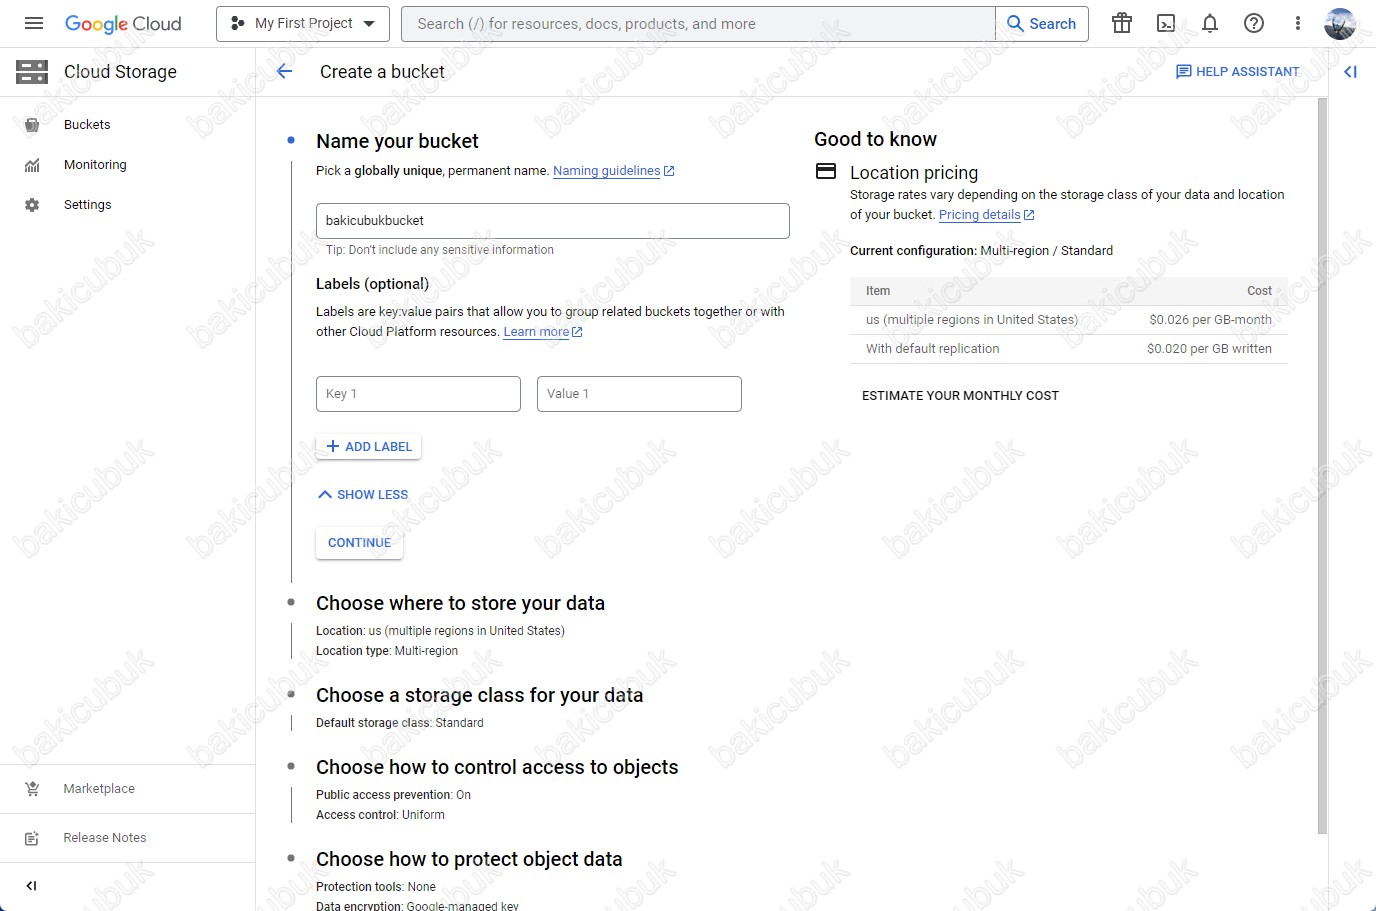Open the main navigation hamburger menu
The image size is (1376, 911).
point(34,23)
